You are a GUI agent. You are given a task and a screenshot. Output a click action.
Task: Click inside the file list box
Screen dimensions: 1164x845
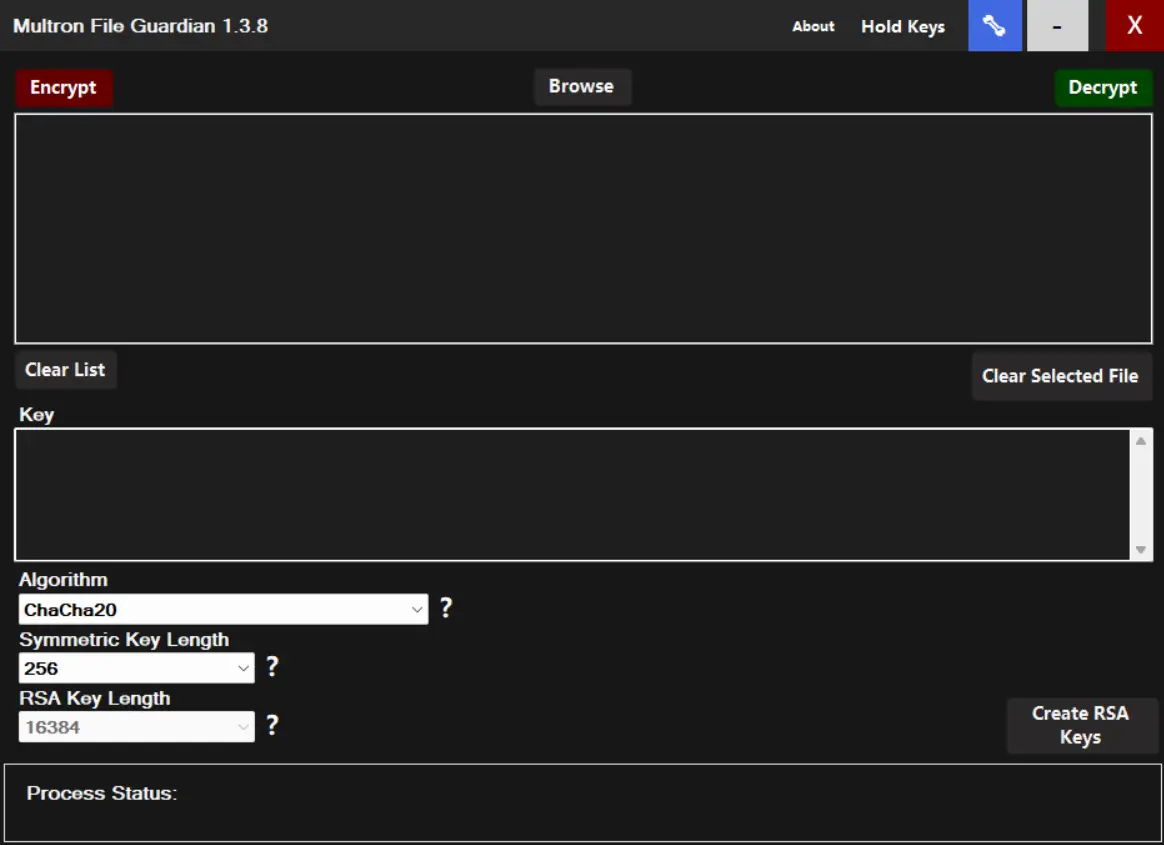tap(583, 229)
